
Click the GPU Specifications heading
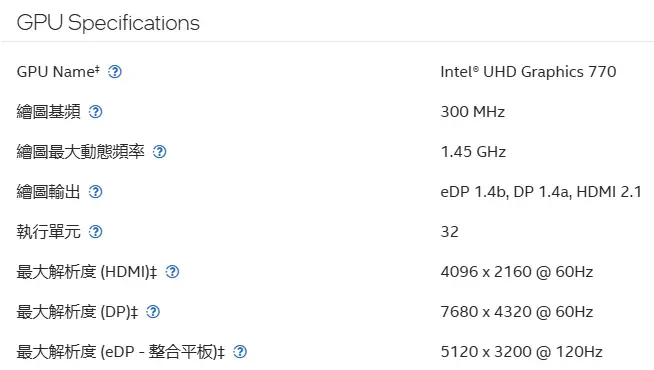108,23
